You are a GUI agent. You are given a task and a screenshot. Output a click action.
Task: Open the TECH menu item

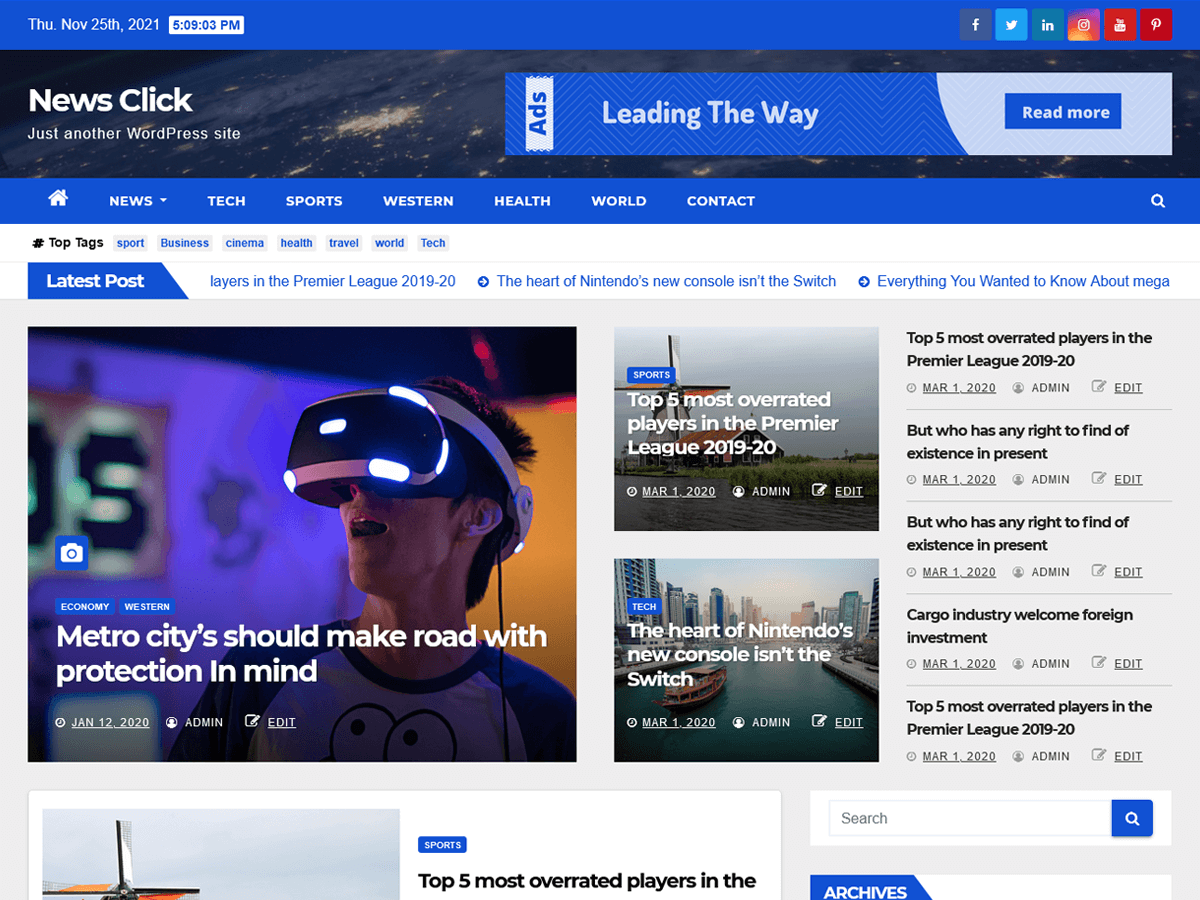click(x=226, y=201)
